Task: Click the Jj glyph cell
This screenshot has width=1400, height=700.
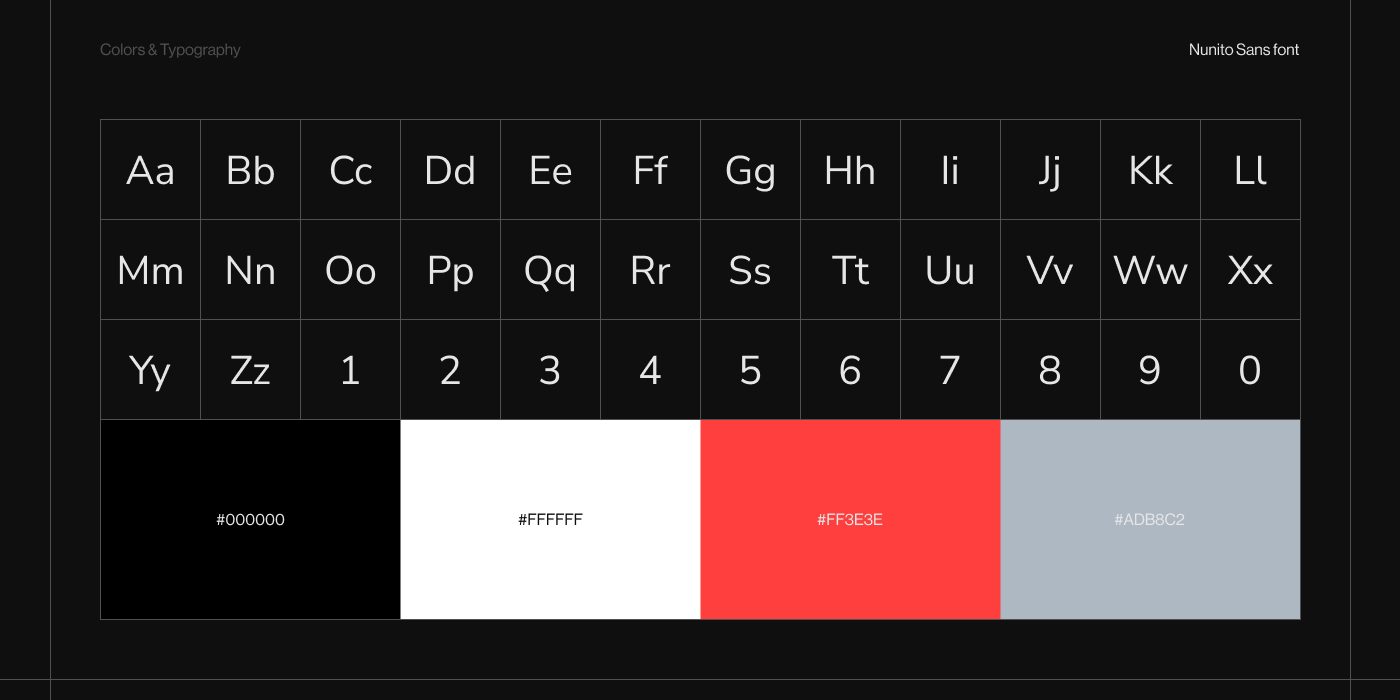Action: 1050,170
